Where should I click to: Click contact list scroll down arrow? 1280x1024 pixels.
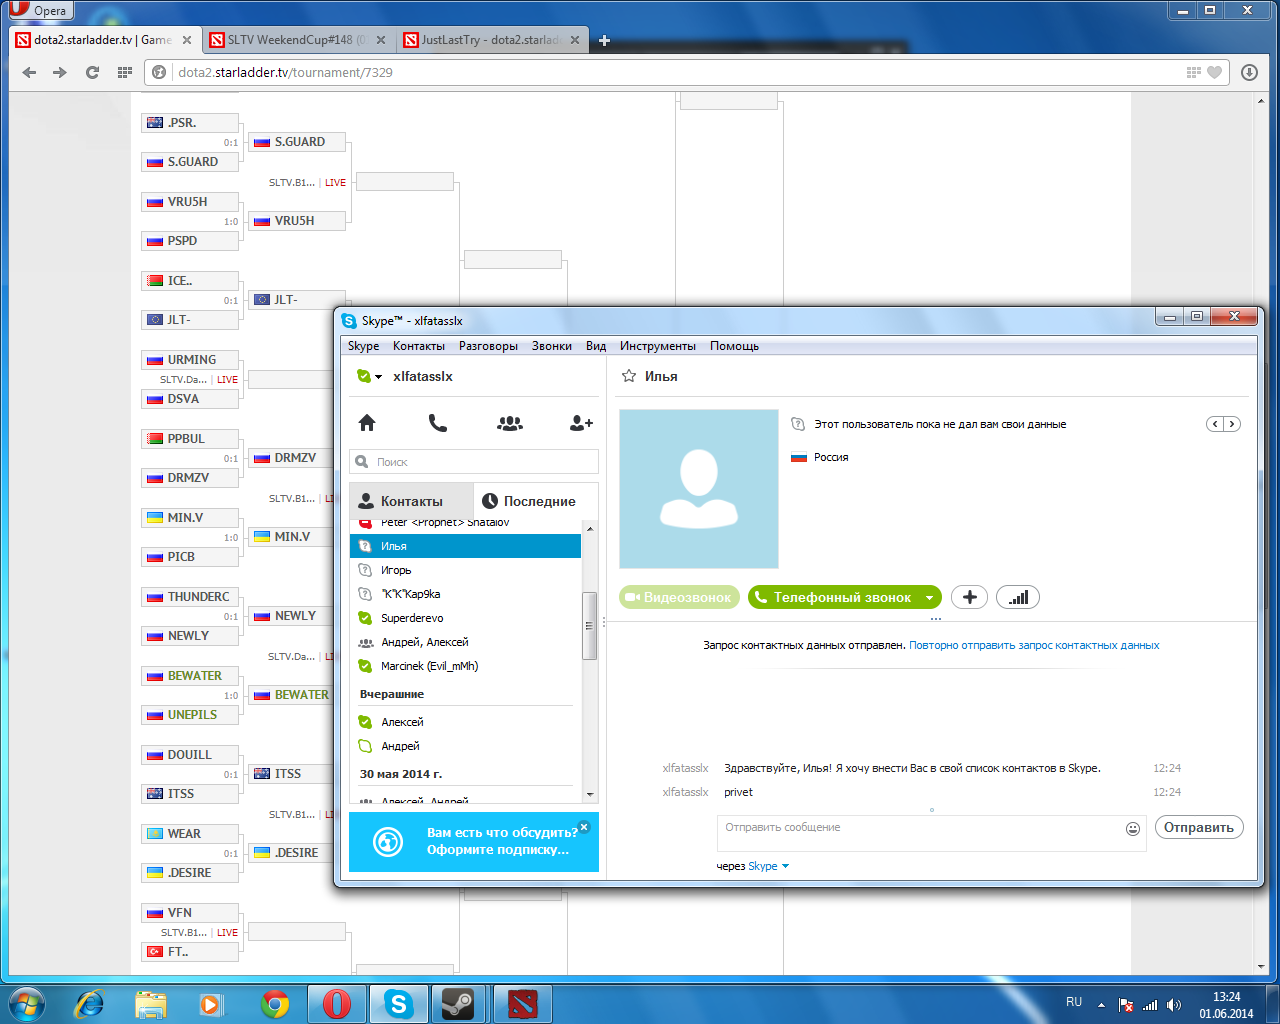[589, 795]
